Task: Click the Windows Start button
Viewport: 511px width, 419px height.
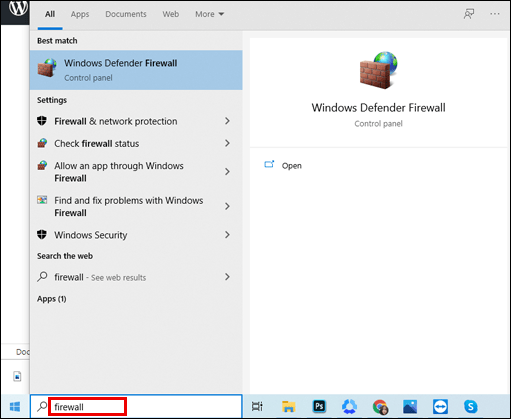Action: pos(15,407)
